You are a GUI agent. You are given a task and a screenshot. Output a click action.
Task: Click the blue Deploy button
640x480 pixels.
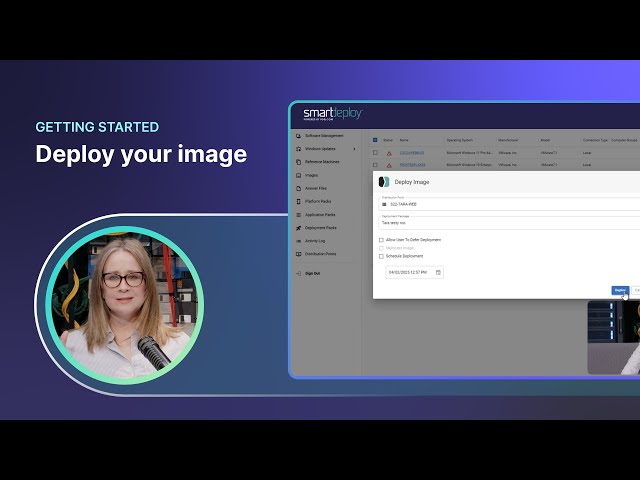click(620, 290)
